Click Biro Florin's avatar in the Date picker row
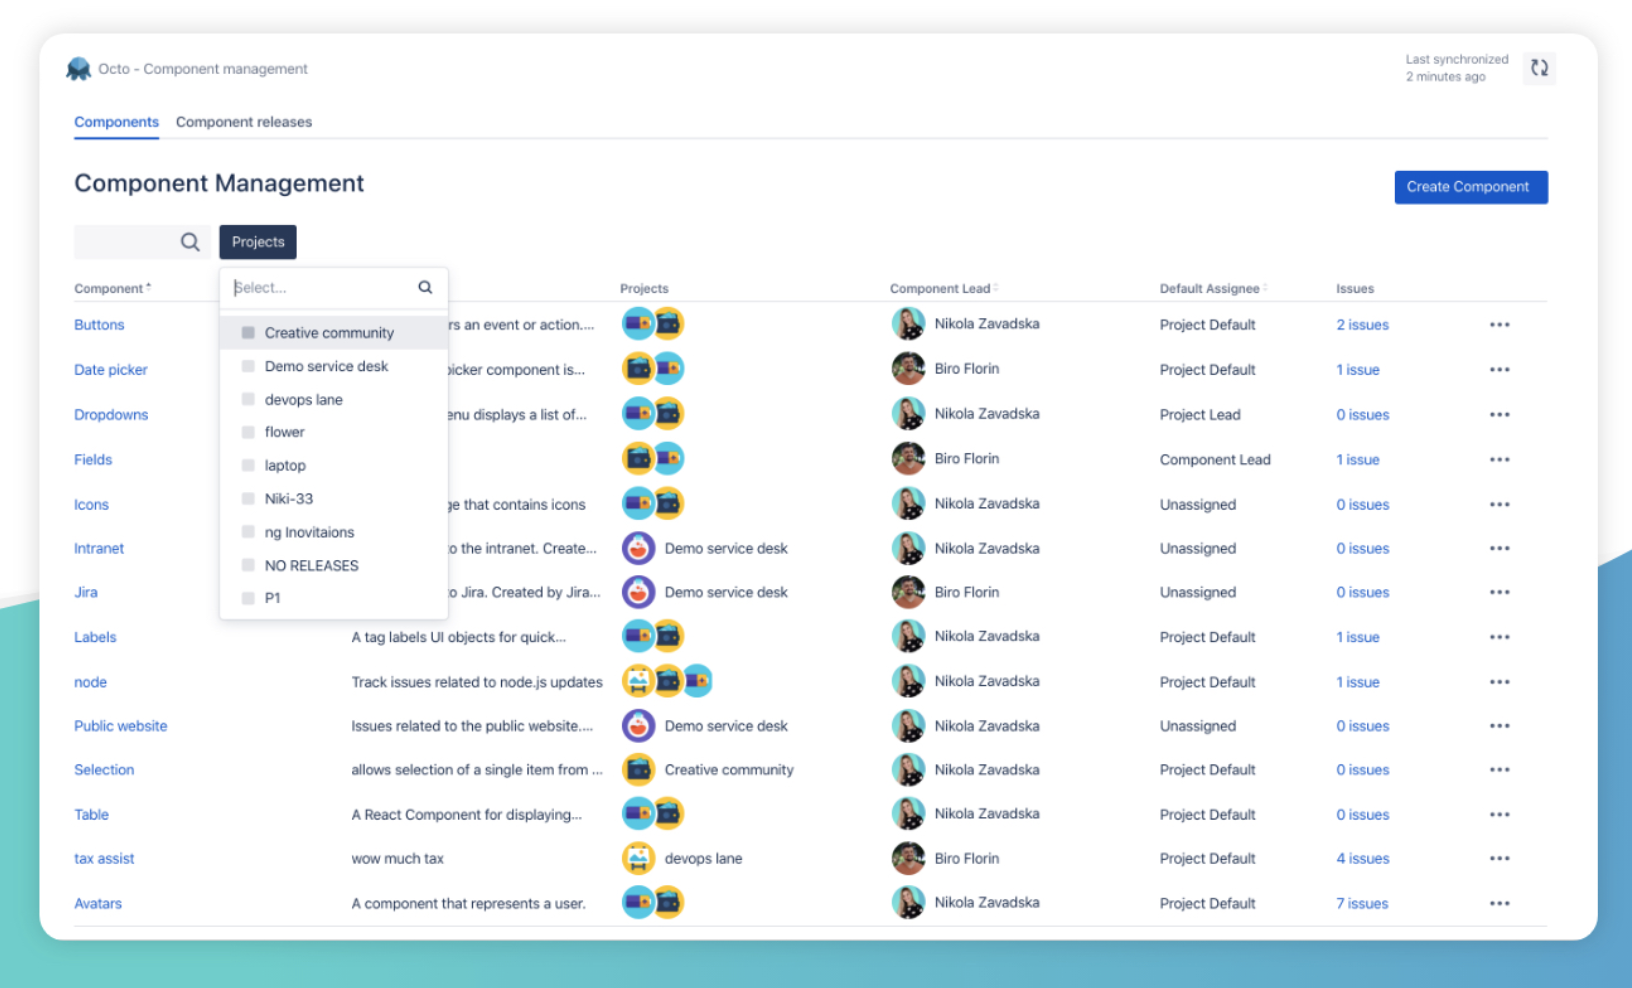The height and width of the screenshot is (988, 1632). 908,369
